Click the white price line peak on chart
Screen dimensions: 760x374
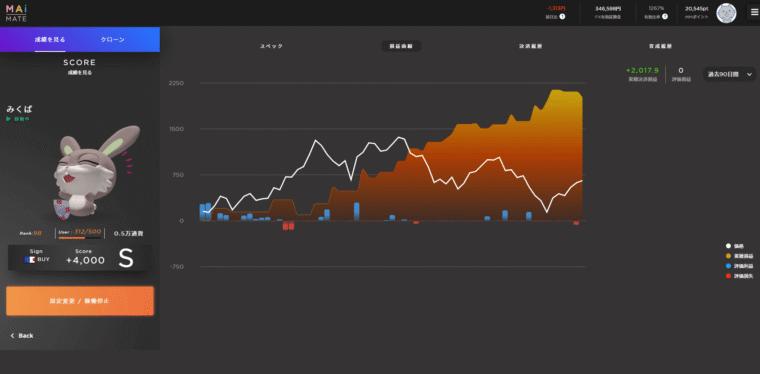point(399,137)
